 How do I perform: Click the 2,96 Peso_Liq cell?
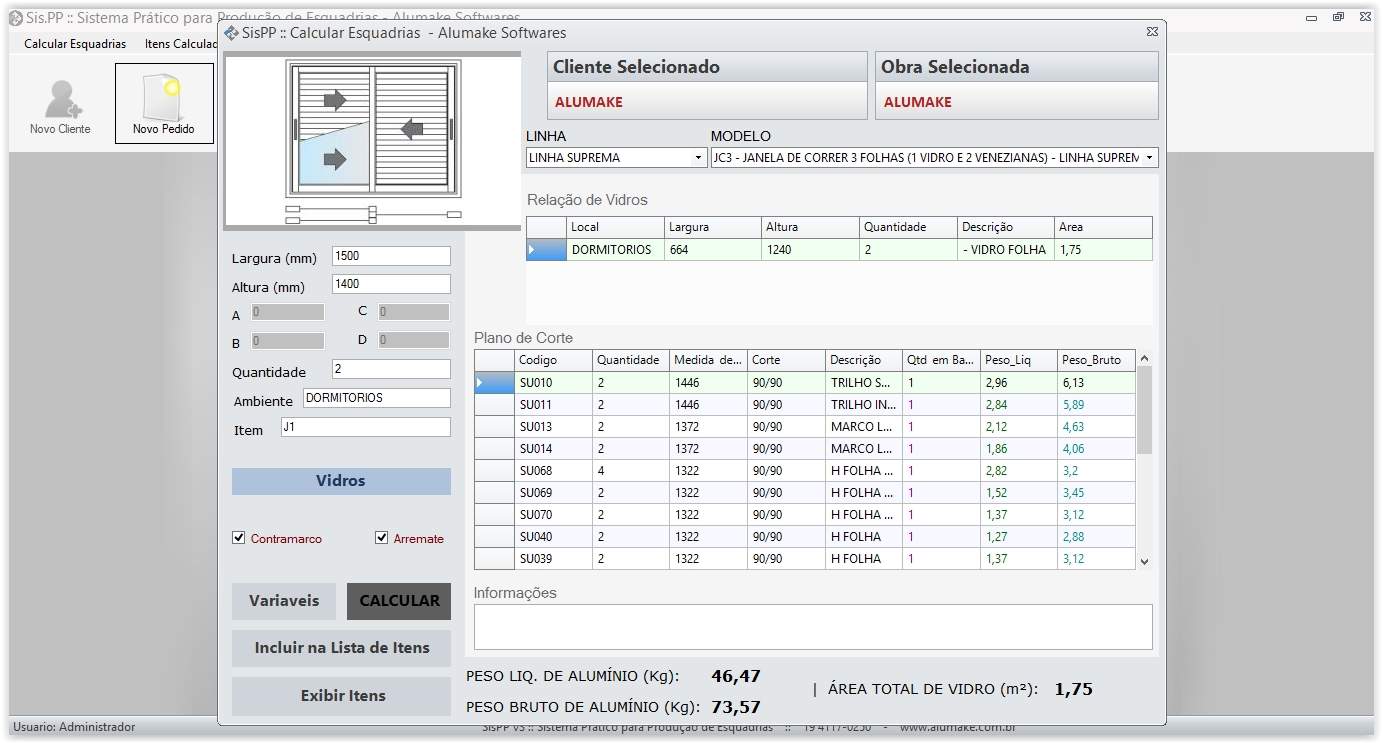point(1019,383)
